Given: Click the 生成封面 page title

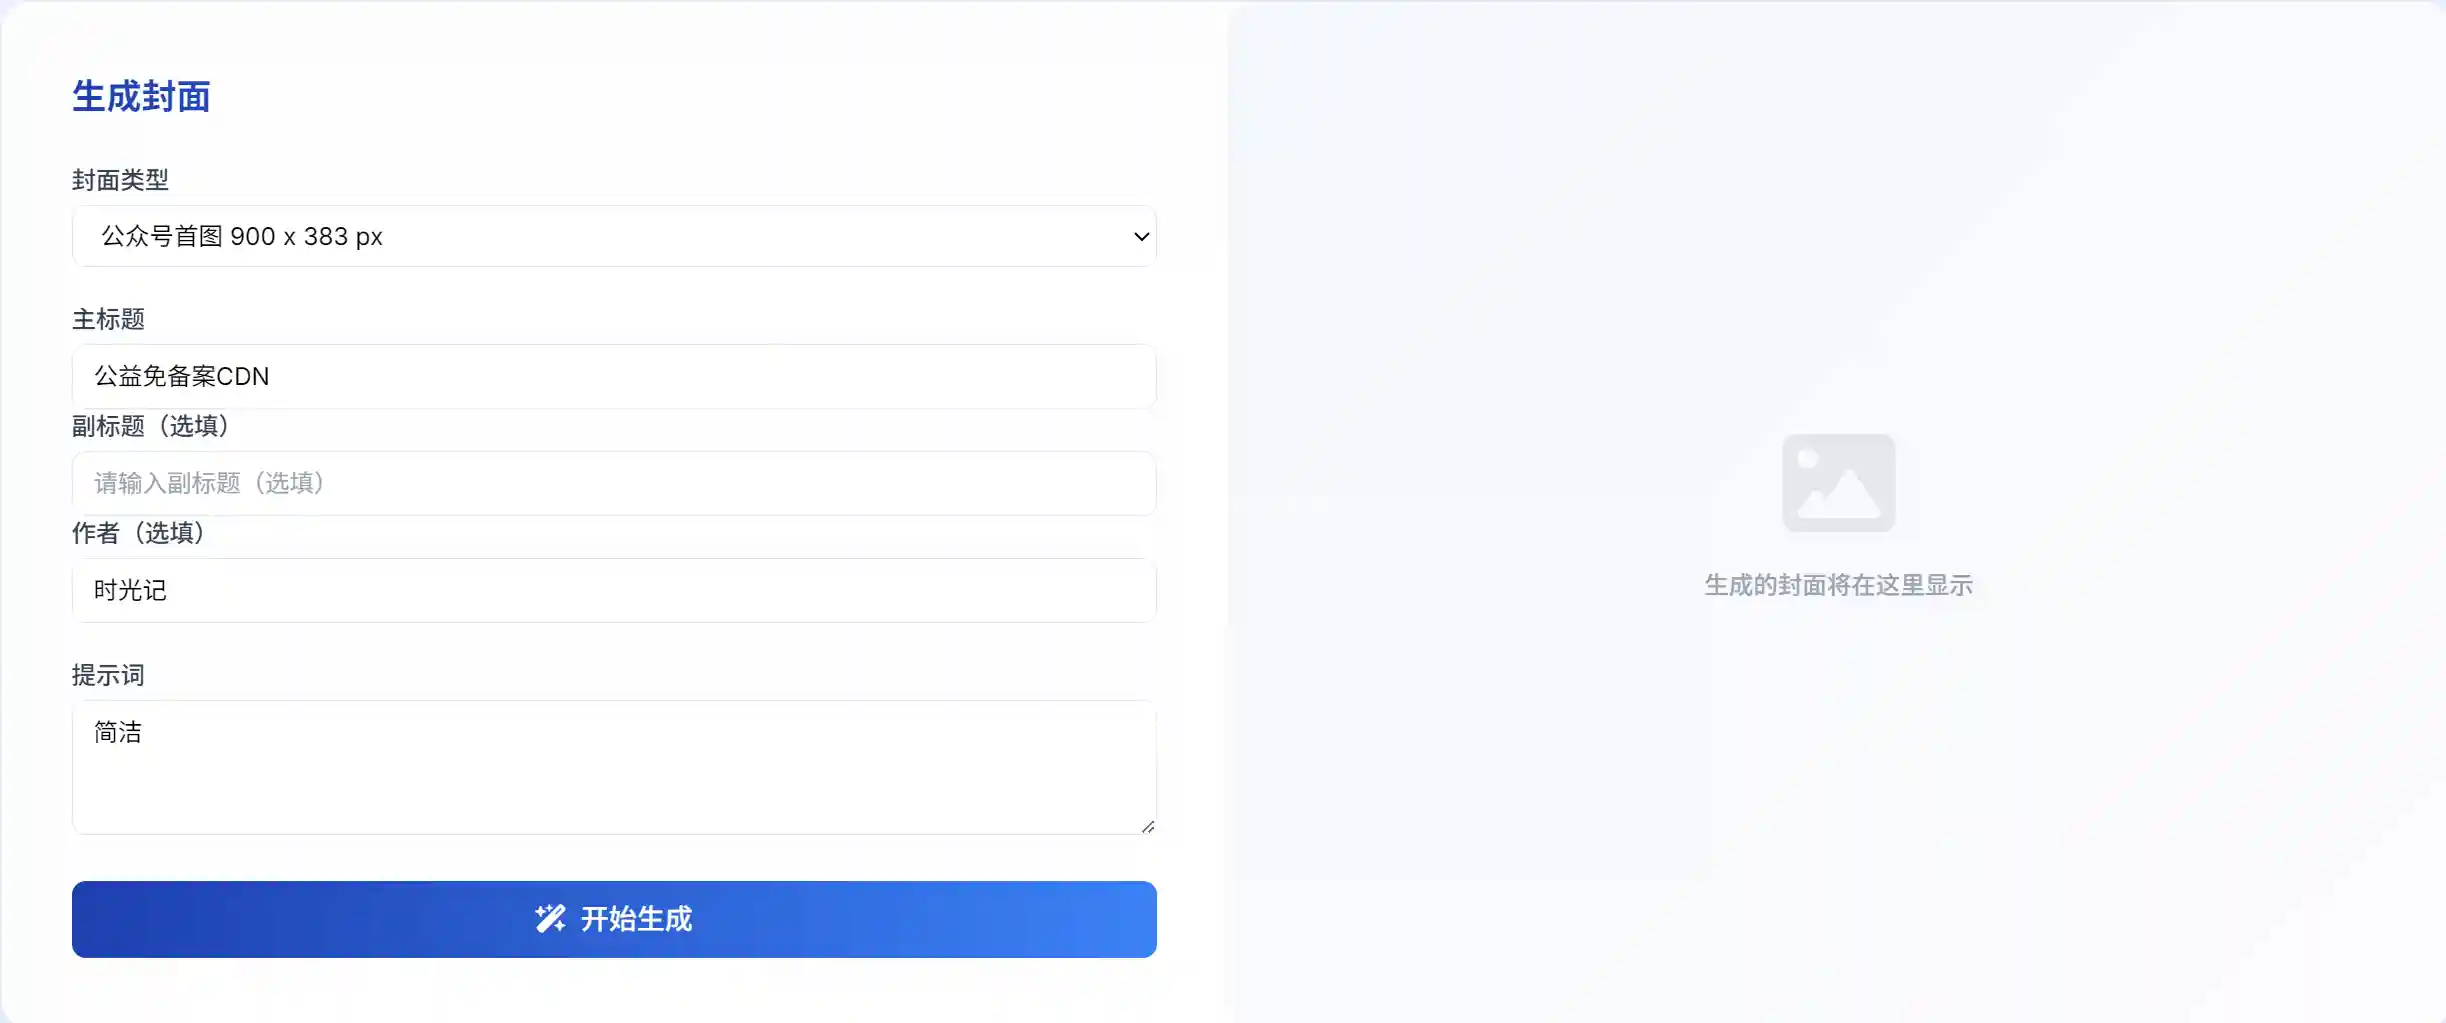Looking at the screenshot, I should [141, 97].
